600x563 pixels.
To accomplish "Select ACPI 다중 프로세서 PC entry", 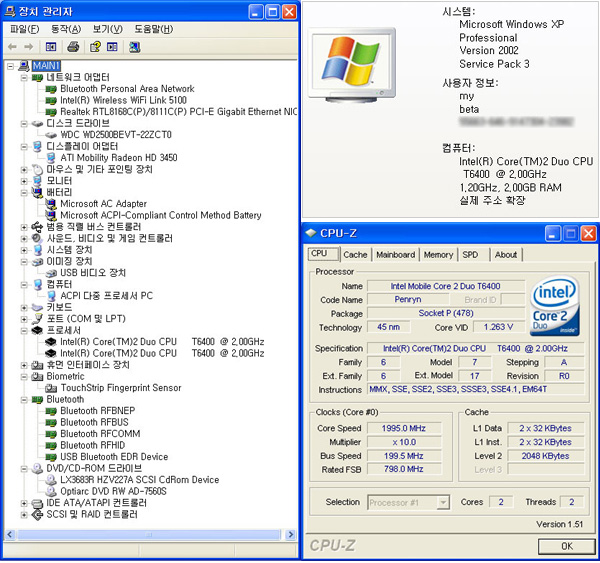I will (x=106, y=295).
